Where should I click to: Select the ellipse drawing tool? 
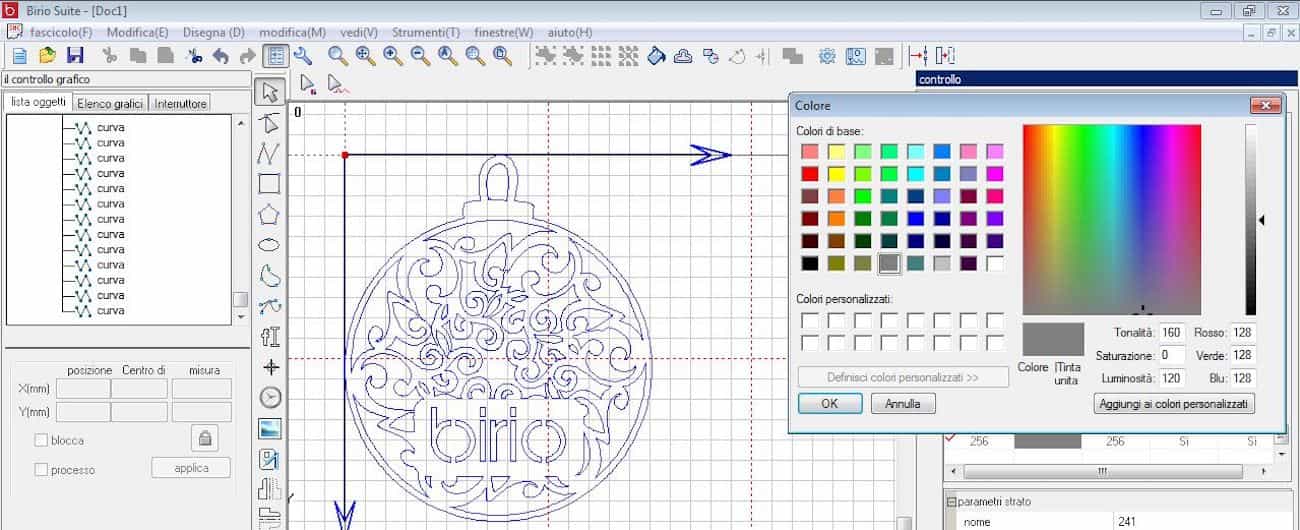point(269,245)
